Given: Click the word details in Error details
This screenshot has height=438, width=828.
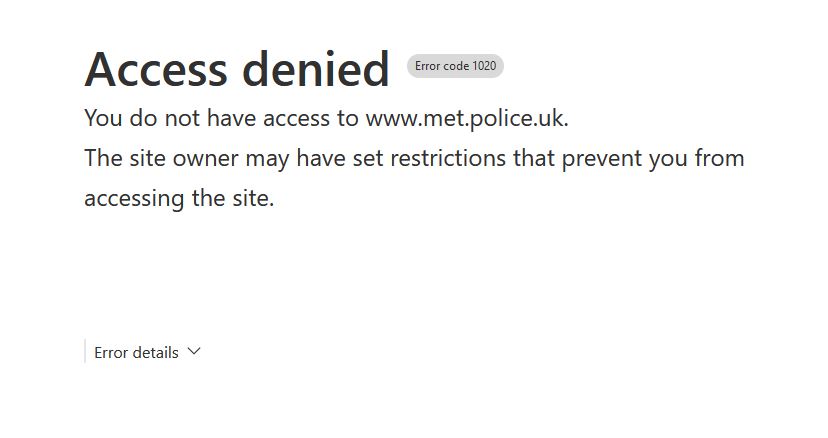Looking at the screenshot, I should [x=155, y=352].
